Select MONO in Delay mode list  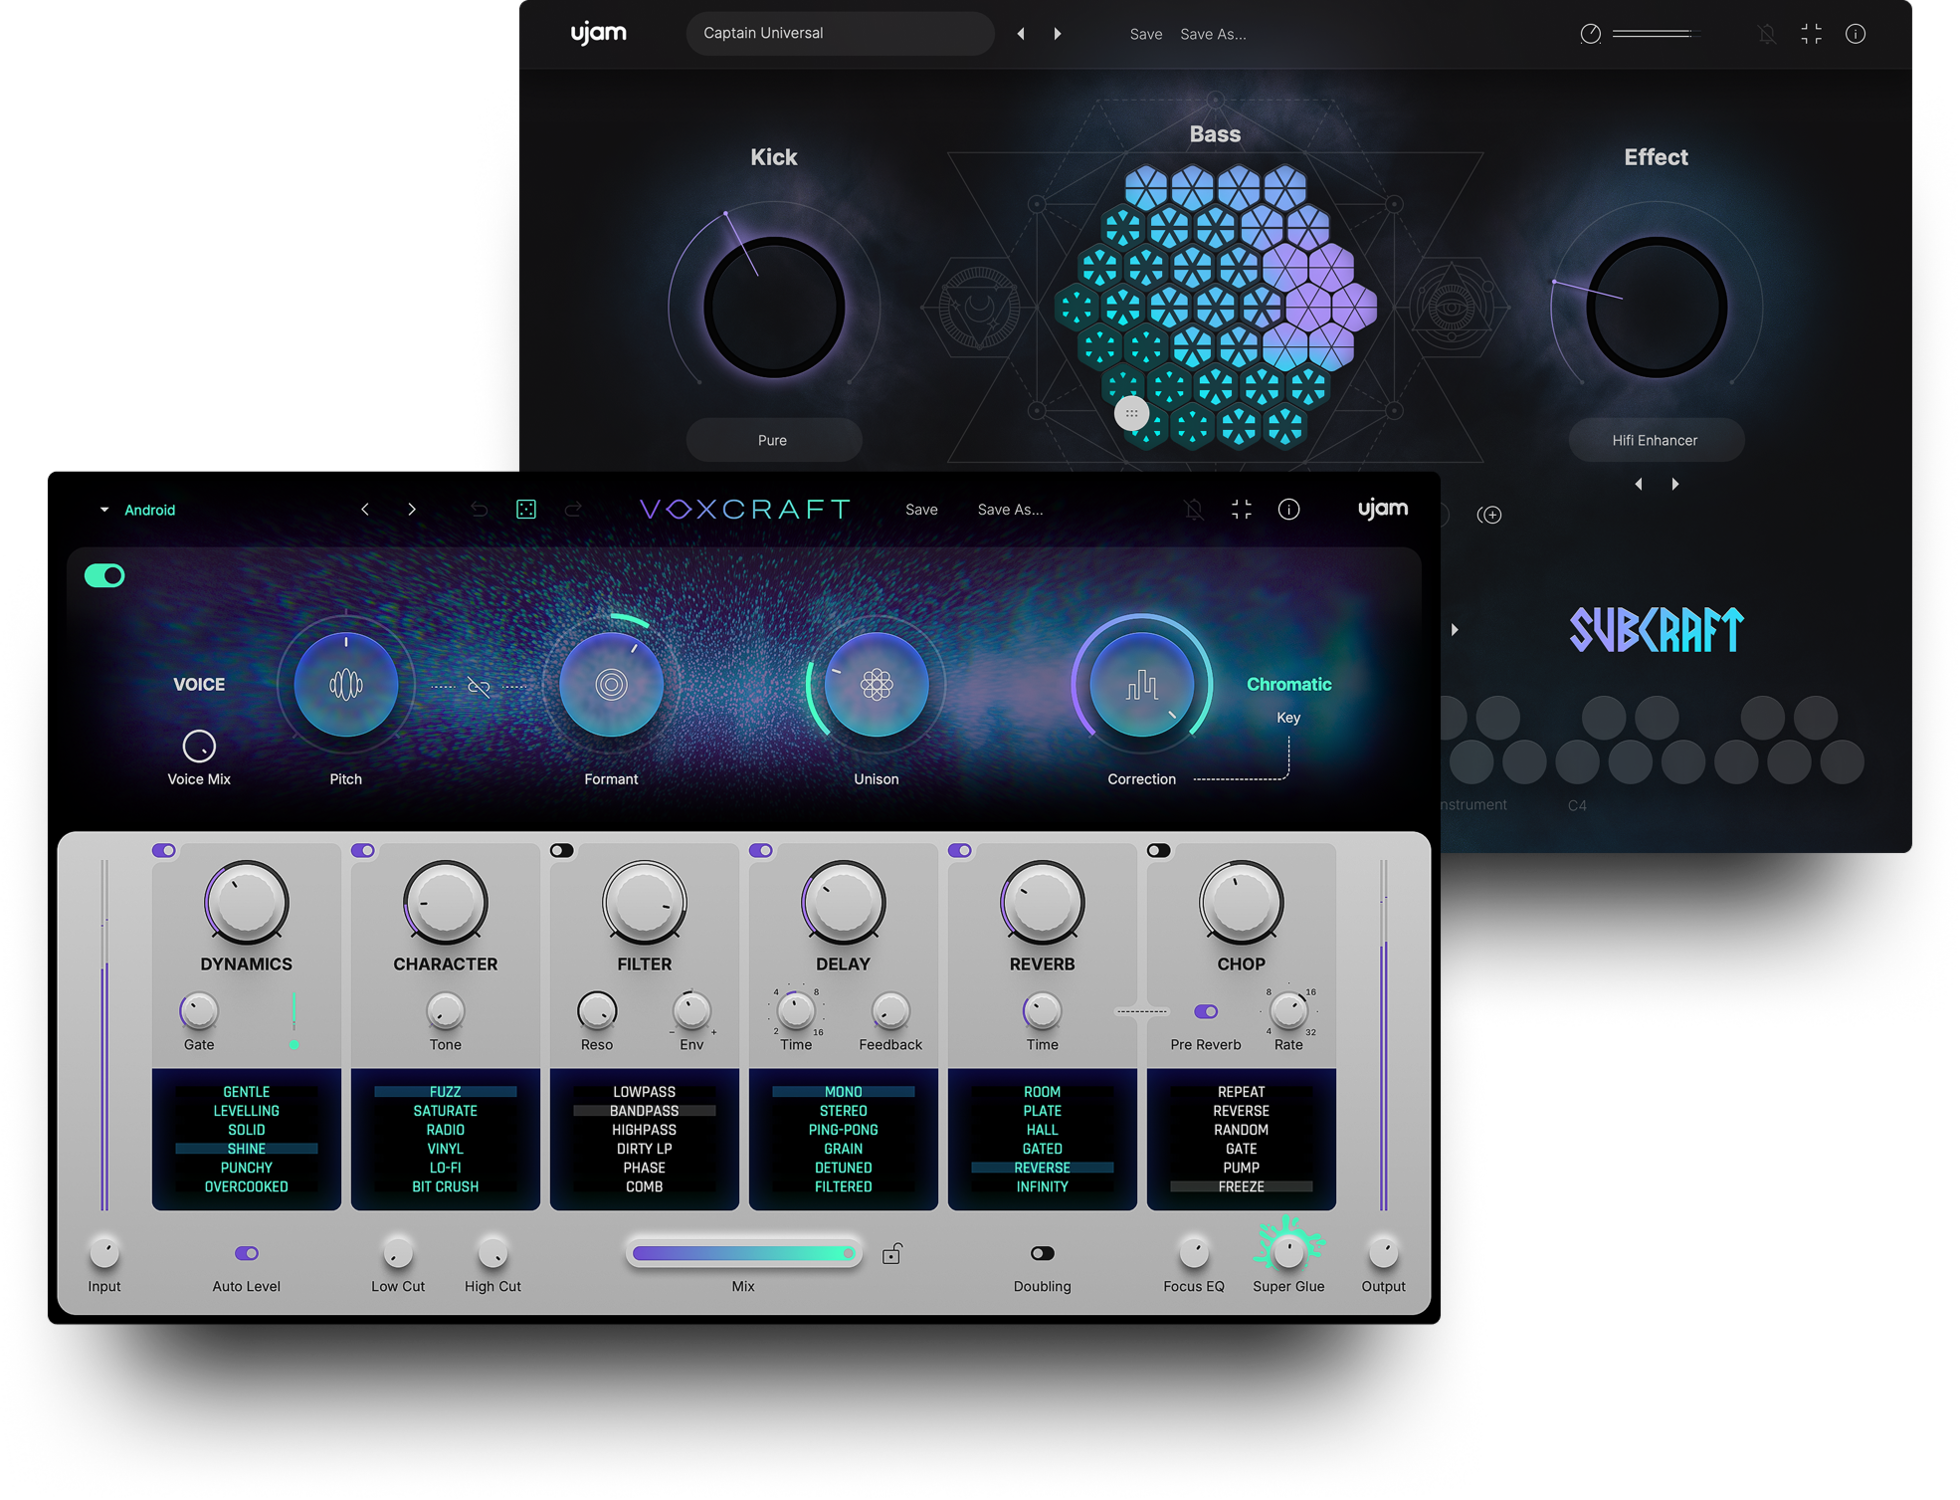843,1092
